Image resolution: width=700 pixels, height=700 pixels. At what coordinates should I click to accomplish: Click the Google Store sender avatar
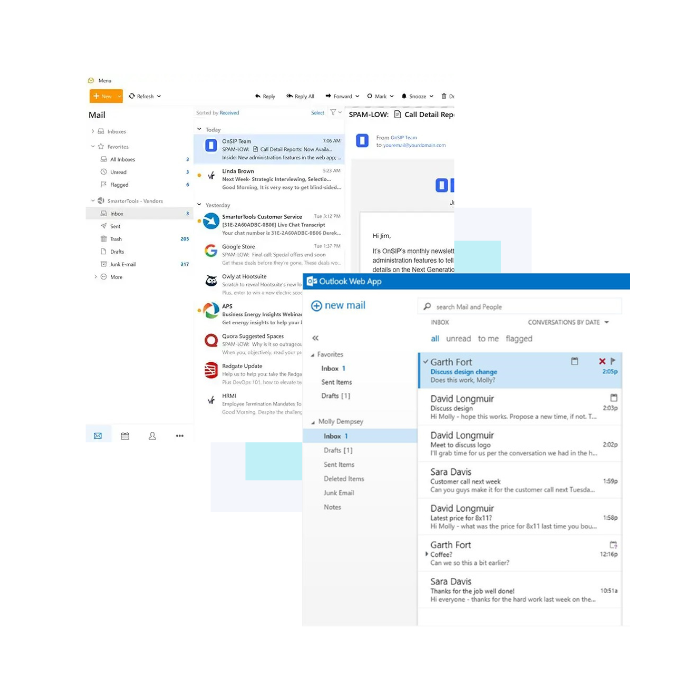(211, 251)
